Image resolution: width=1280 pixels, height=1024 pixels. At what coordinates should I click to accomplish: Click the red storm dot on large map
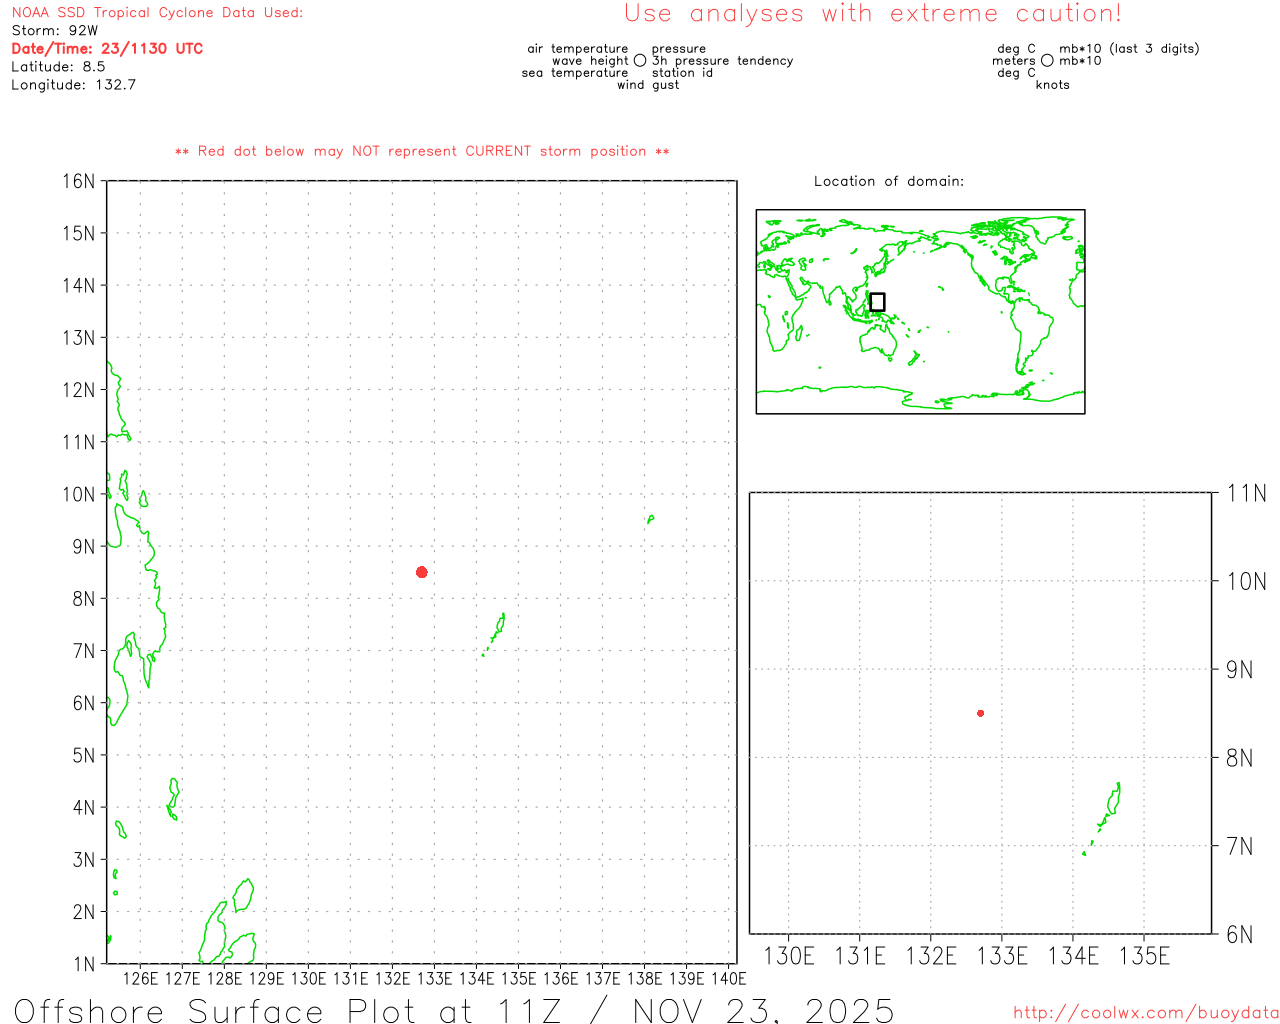[x=422, y=572]
